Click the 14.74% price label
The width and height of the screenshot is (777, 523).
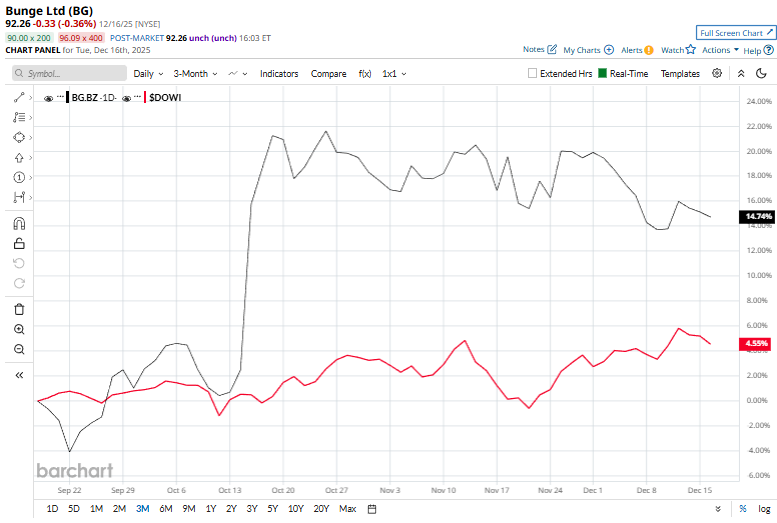(x=757, y=217)
